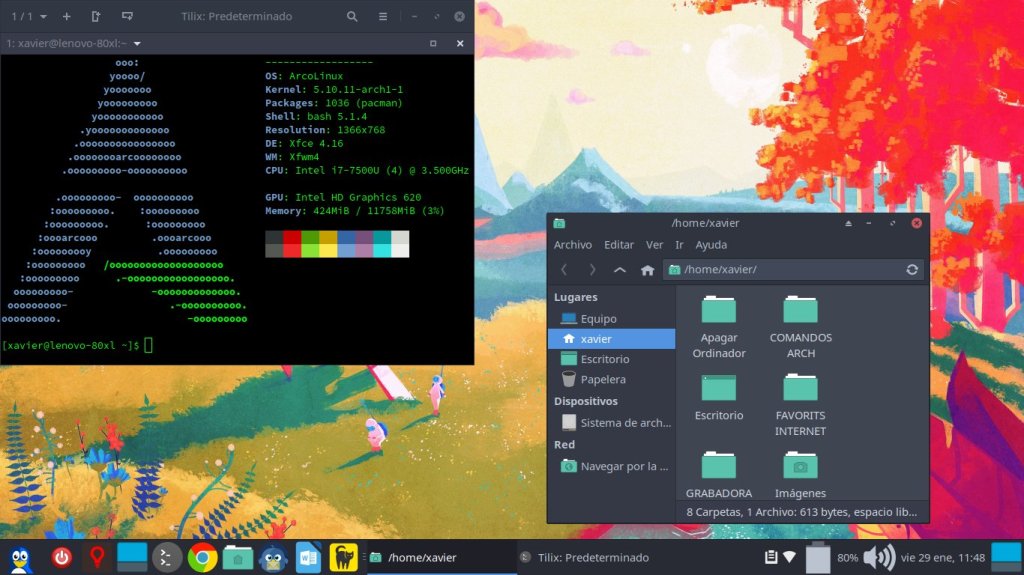Click the Tilix add terminal down icon
The height and width of the screenshot is (575, 1024).
point(127,17)
